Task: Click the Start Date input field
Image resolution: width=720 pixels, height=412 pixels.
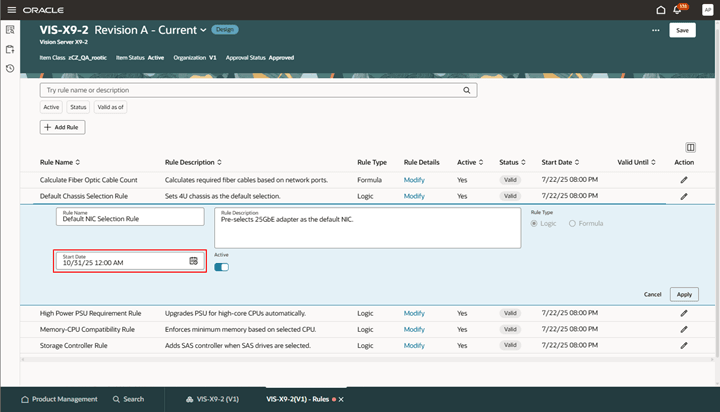Action: [x=130, y=261]
